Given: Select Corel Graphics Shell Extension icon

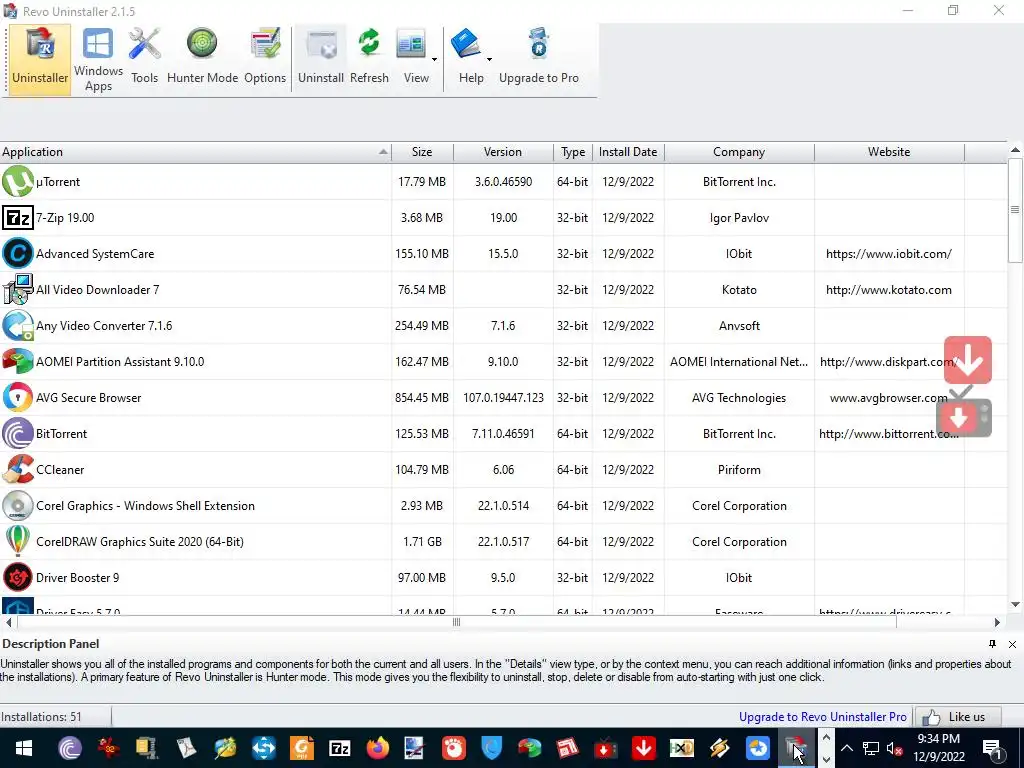Looking at the screenshot, I should pos(18,505).
